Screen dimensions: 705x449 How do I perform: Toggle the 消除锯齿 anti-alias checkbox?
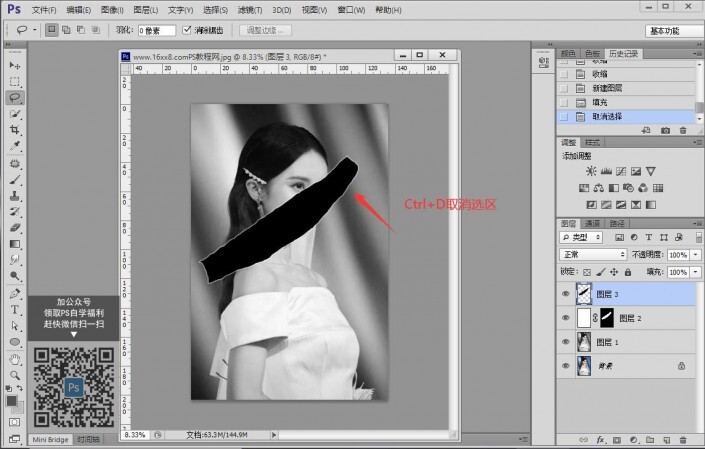point(187,31)
